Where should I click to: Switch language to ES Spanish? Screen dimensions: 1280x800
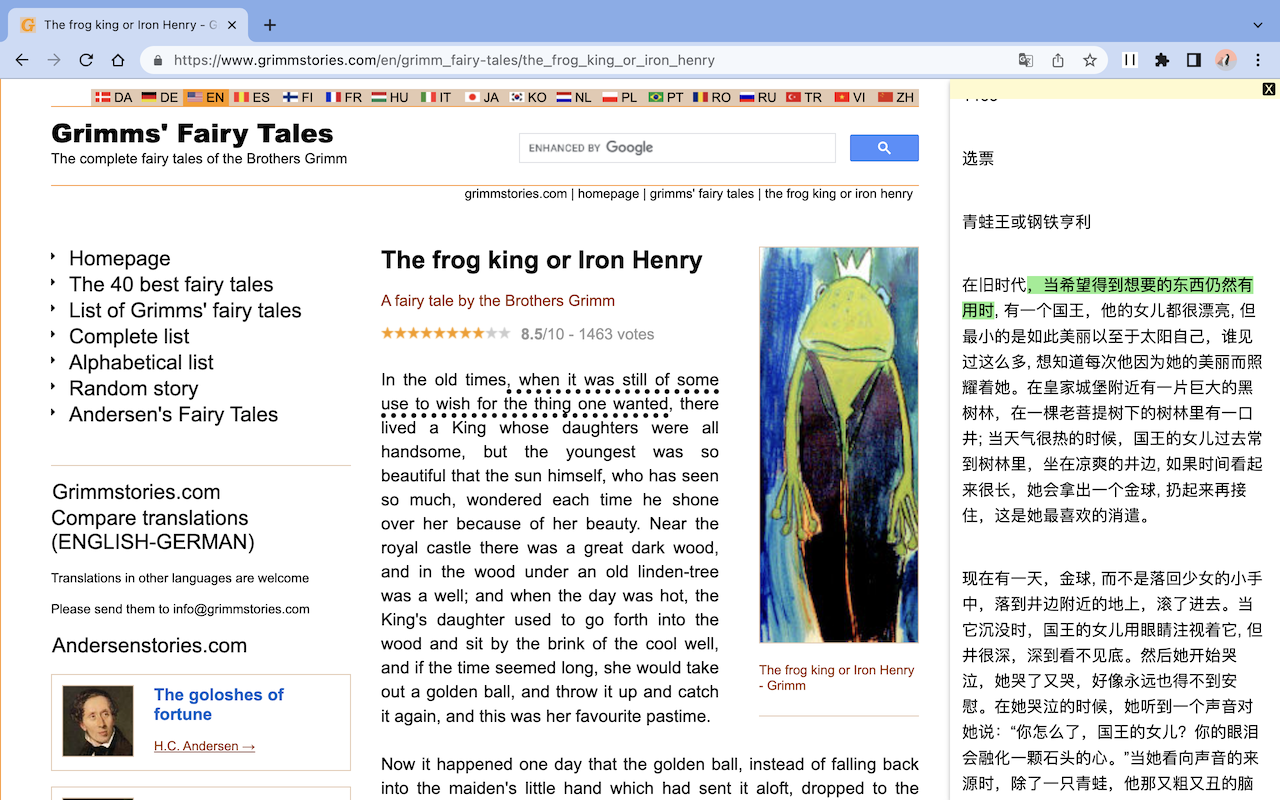point(252,97)
